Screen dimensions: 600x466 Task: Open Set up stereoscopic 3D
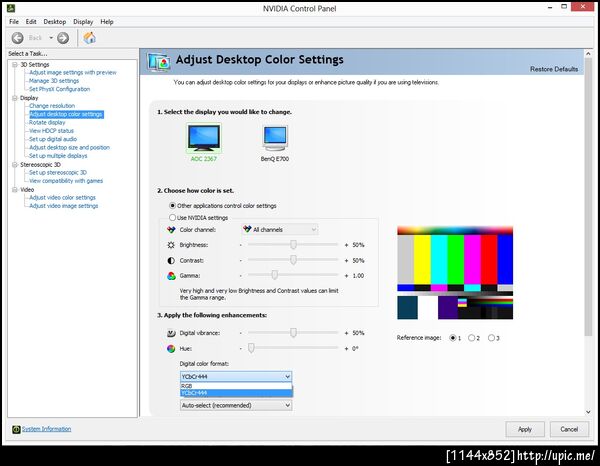(58, 173)
